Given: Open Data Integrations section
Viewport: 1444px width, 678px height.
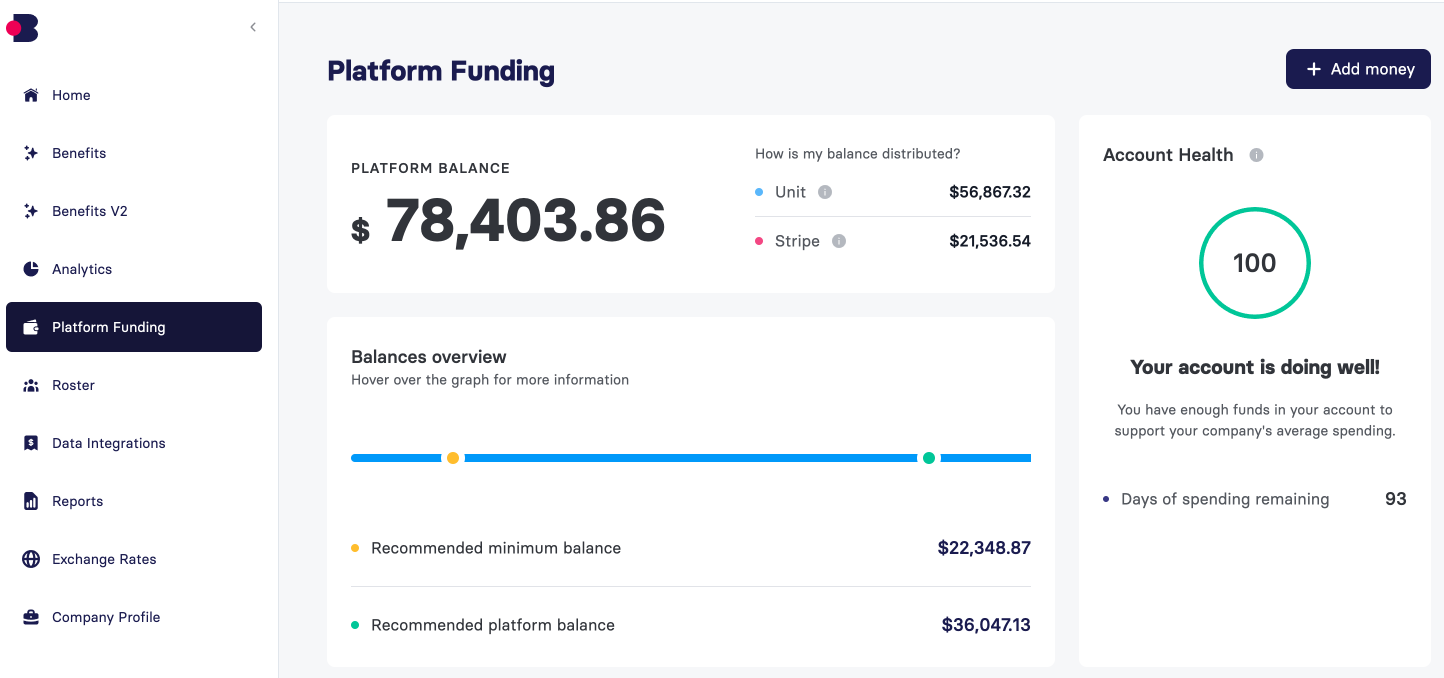Looking at the screenshot, I should (134, 443).
